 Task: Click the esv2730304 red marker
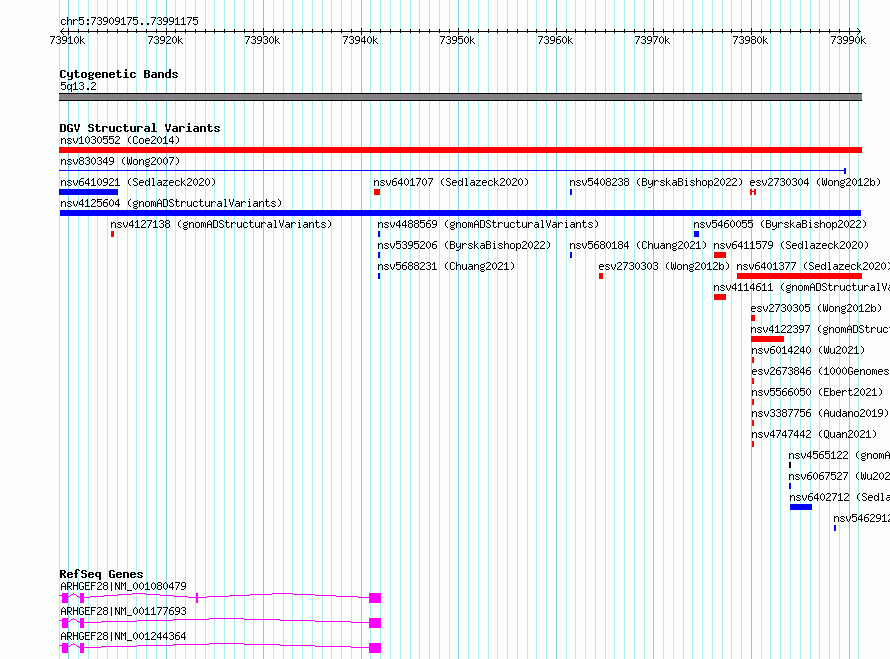753,192
